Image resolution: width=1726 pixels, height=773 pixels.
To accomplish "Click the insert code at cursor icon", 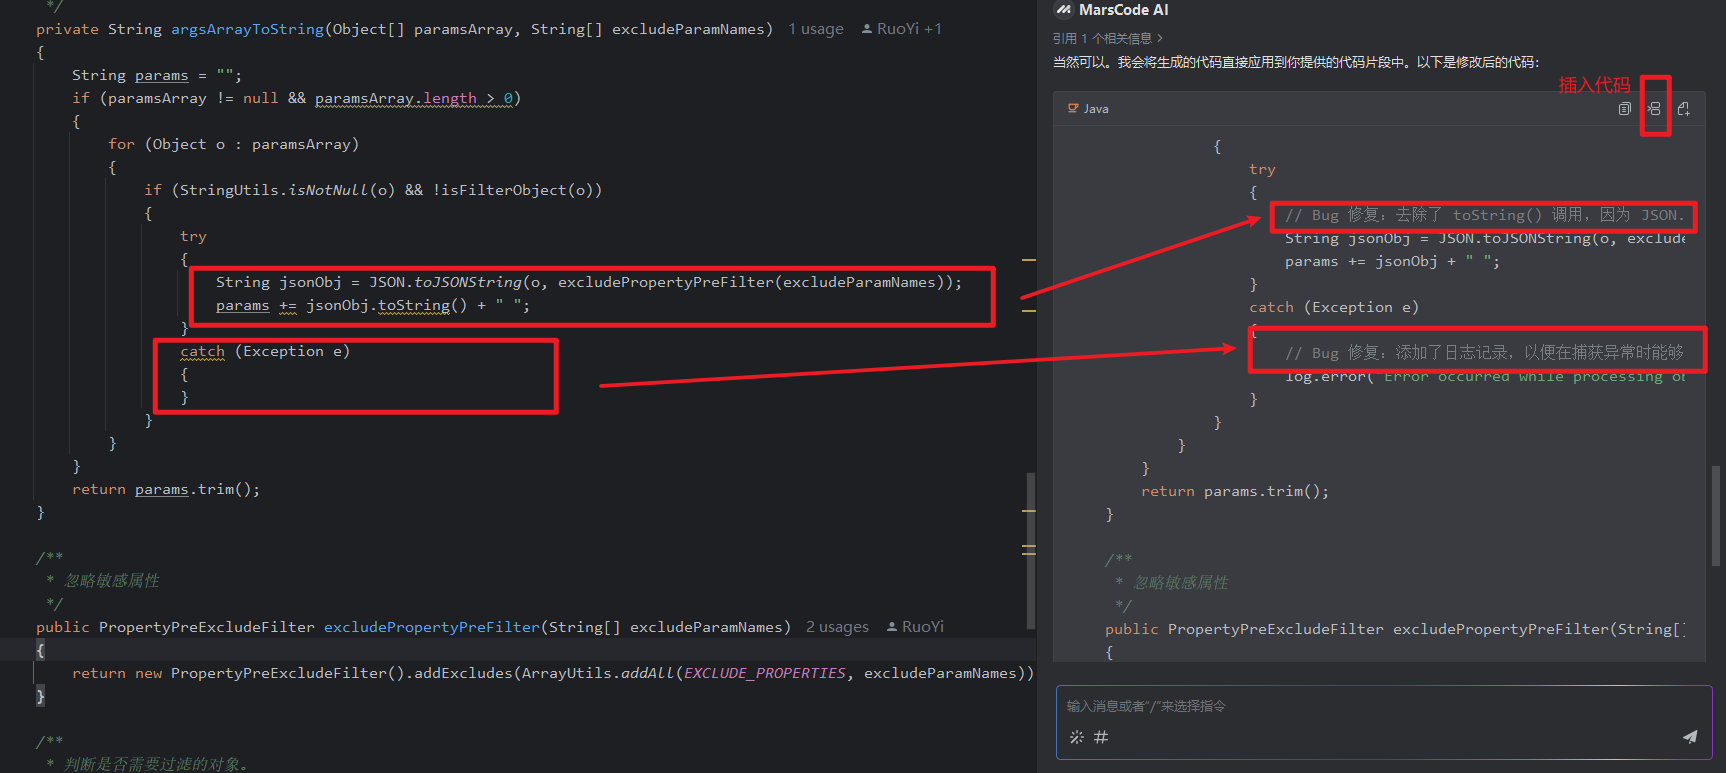I will coord(1654,109).
